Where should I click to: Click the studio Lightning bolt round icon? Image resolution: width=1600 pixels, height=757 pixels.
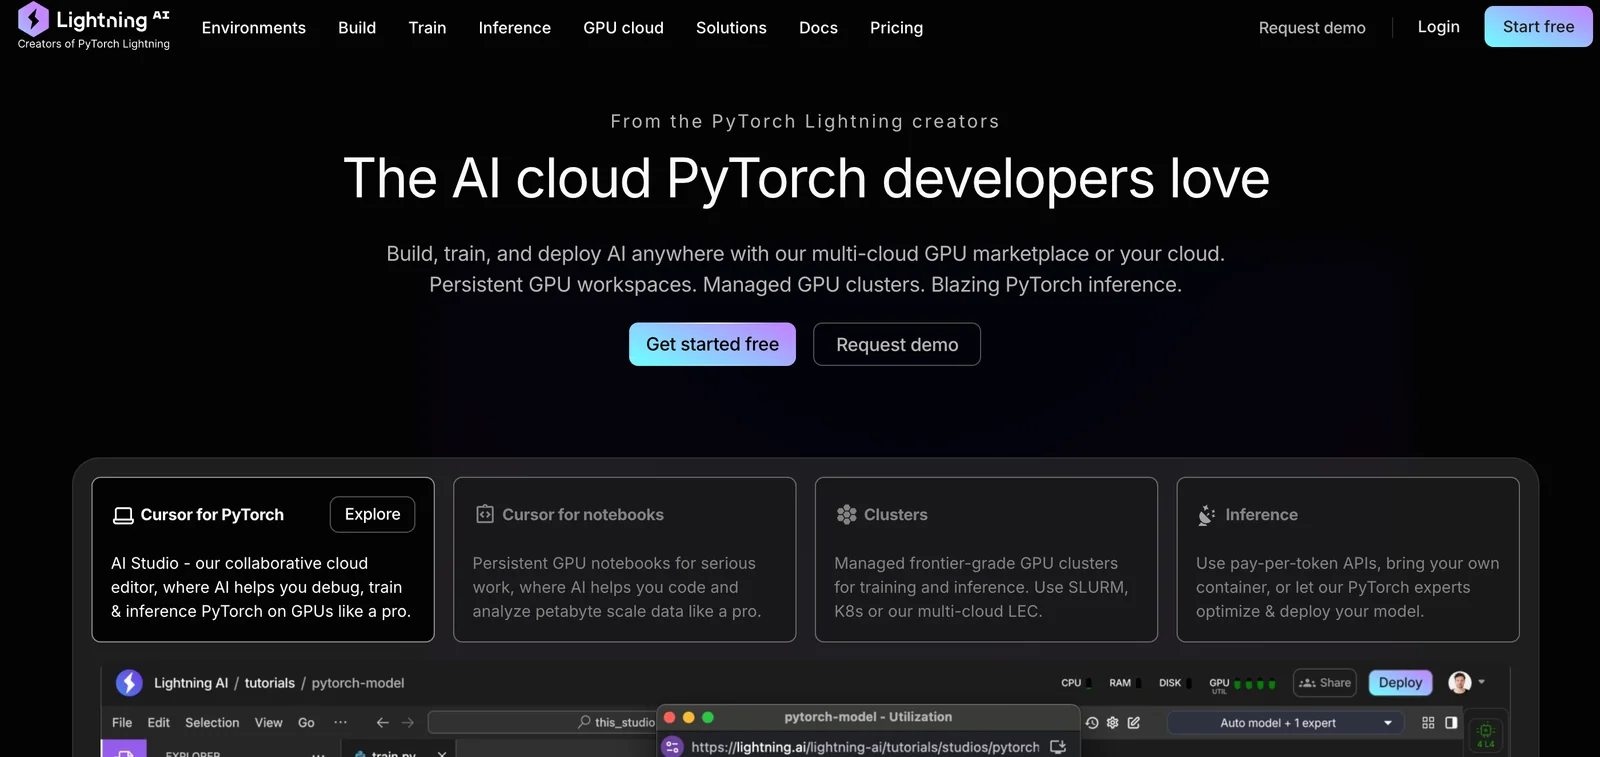[x=129, y=683]
